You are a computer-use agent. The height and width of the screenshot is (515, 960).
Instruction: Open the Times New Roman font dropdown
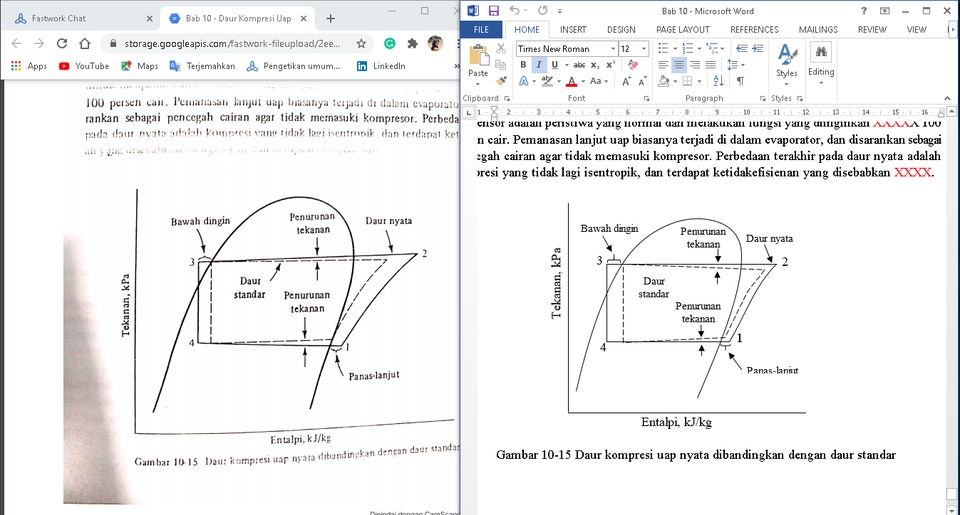coord(613,48)
